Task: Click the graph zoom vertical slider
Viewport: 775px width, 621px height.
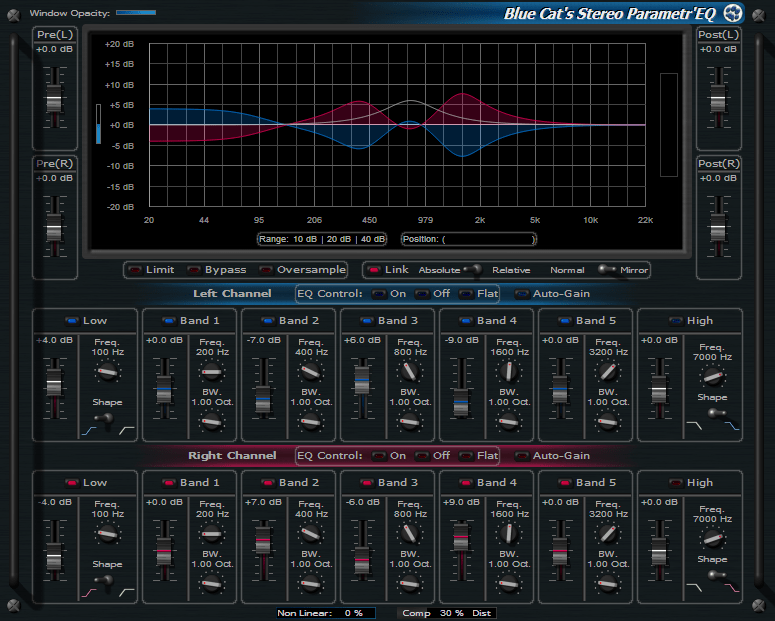Action: pyautogui.click(x=98, y=124)
